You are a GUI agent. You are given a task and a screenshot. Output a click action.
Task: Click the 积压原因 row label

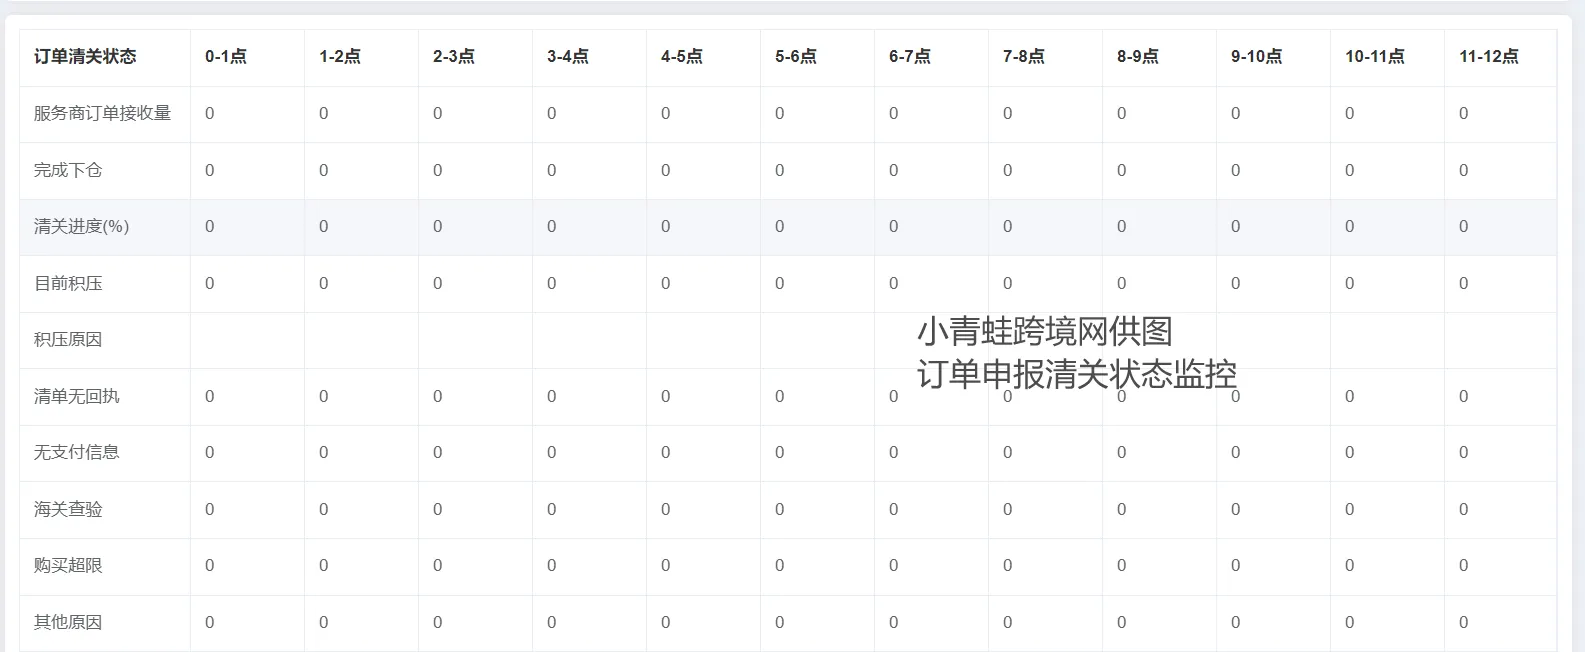click(x=68, y=340)
